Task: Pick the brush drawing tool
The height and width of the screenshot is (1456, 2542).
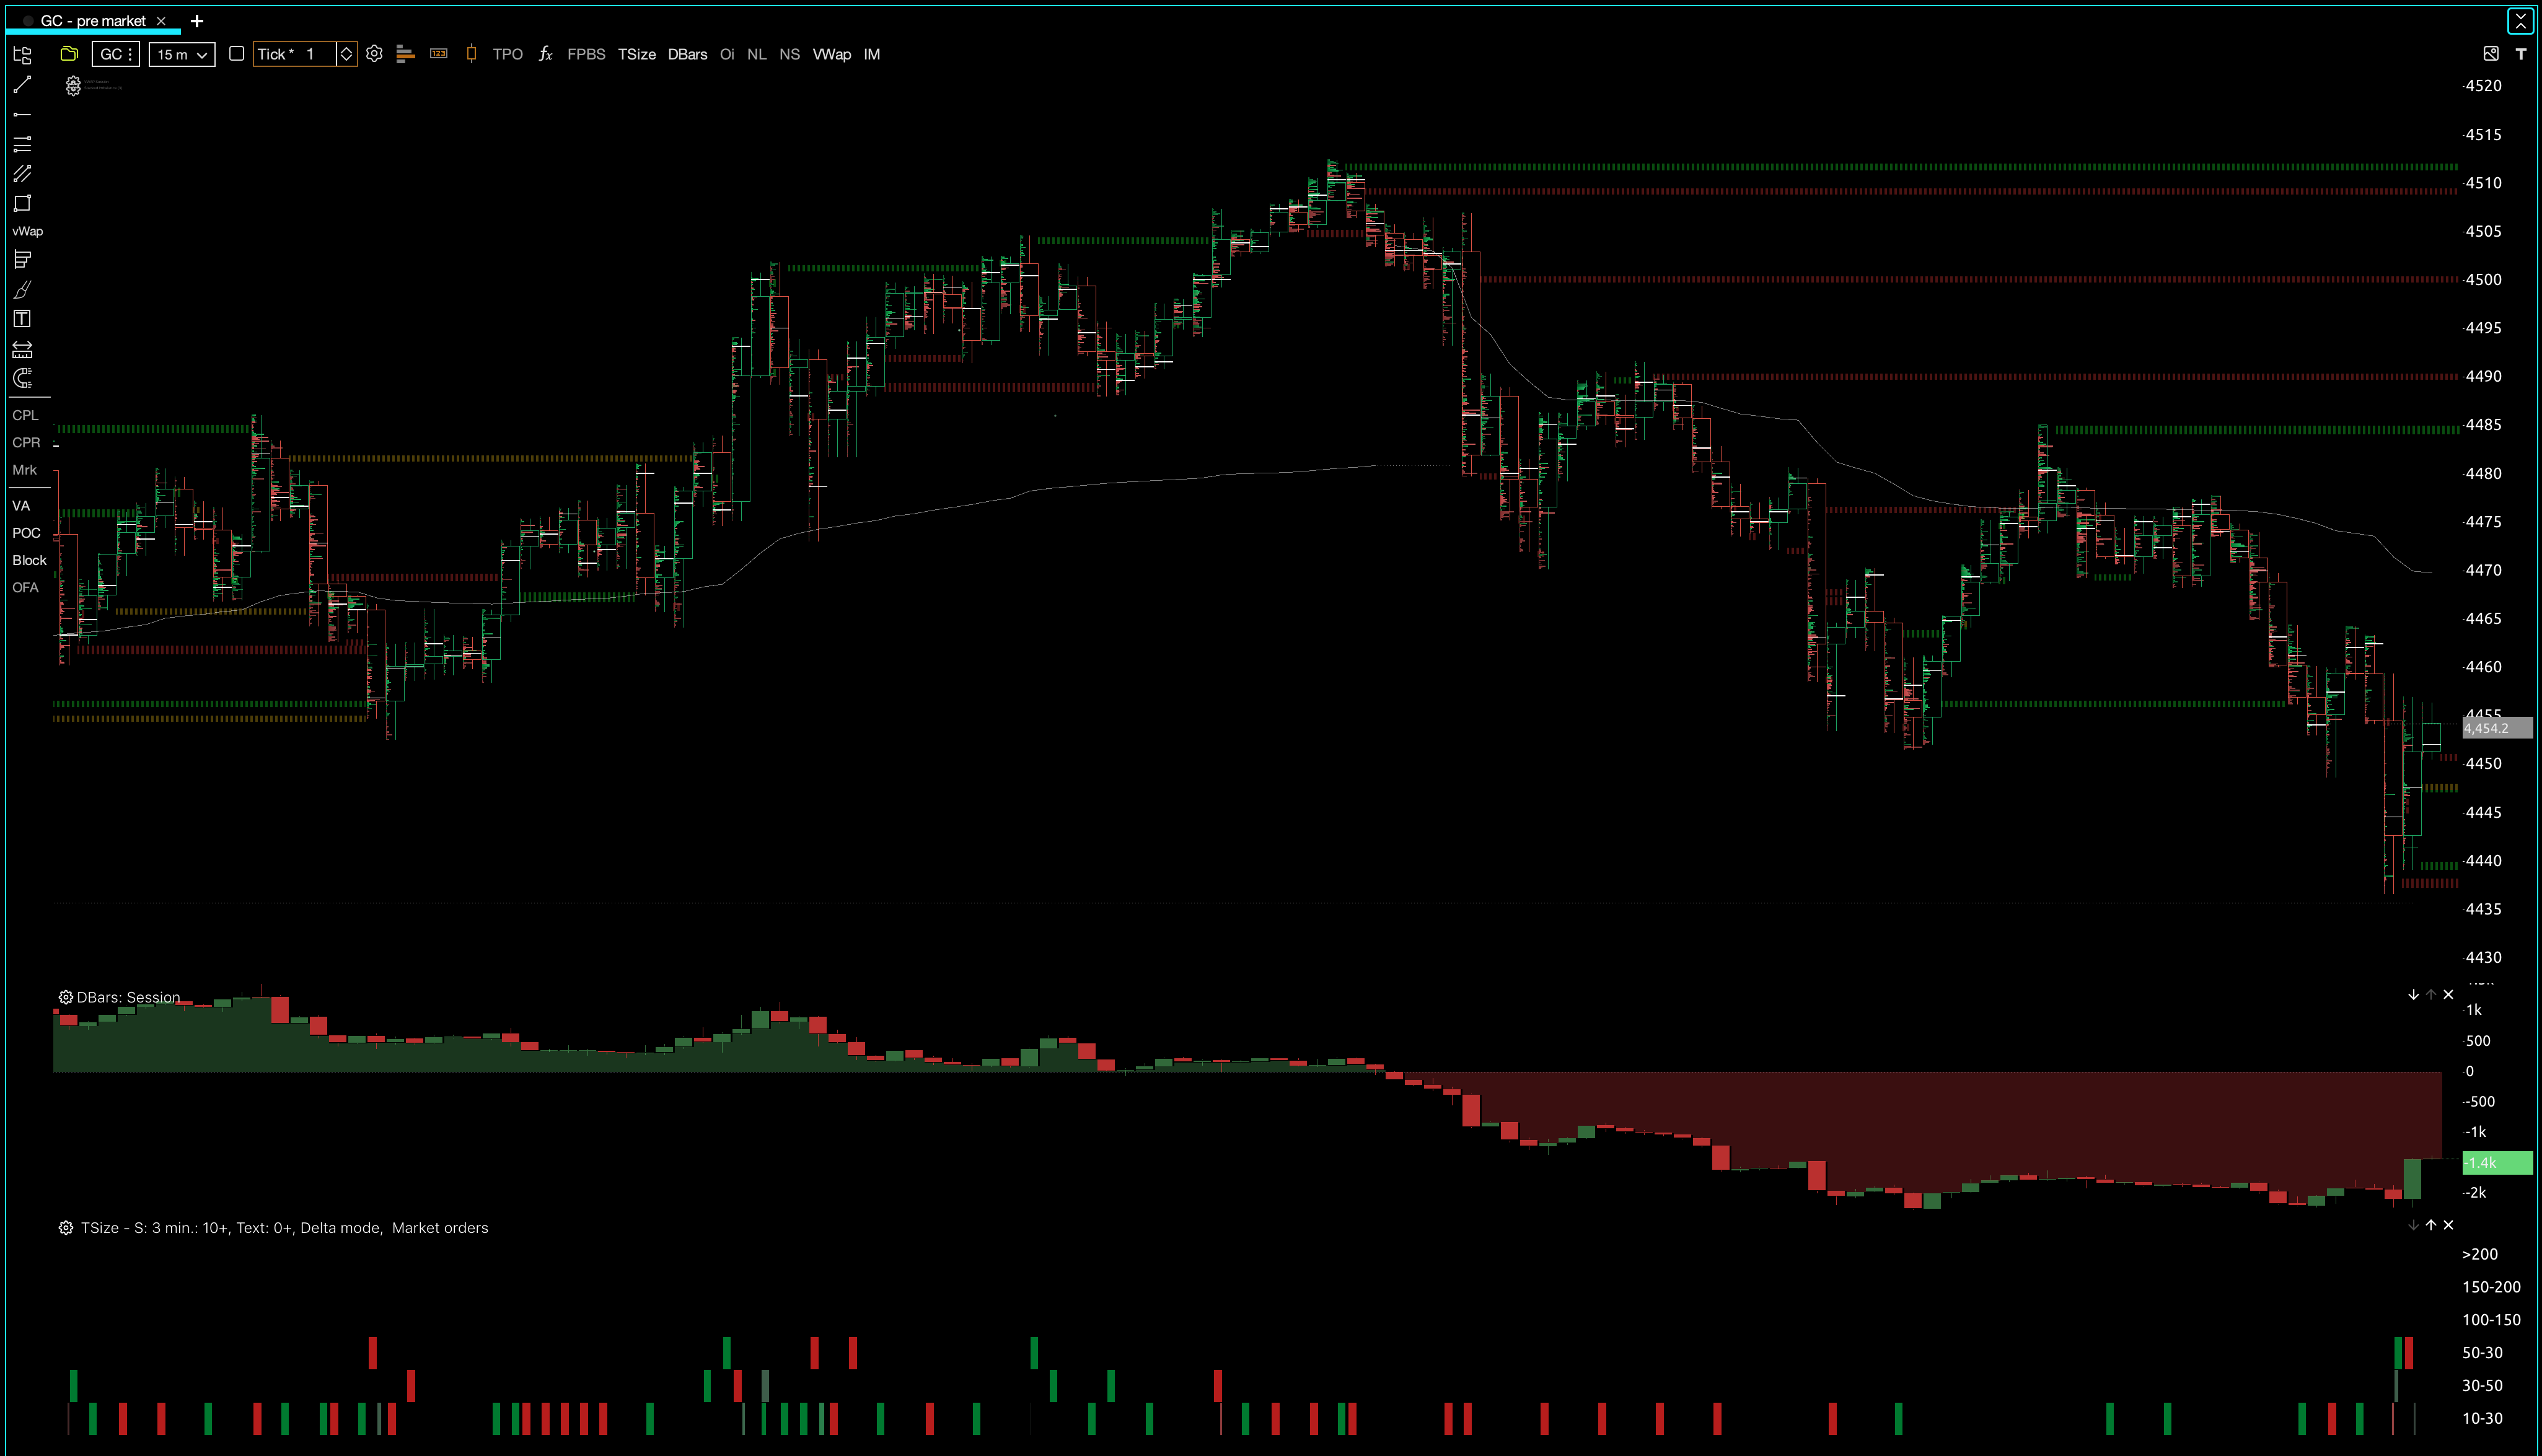Action: tap(22, 290)
